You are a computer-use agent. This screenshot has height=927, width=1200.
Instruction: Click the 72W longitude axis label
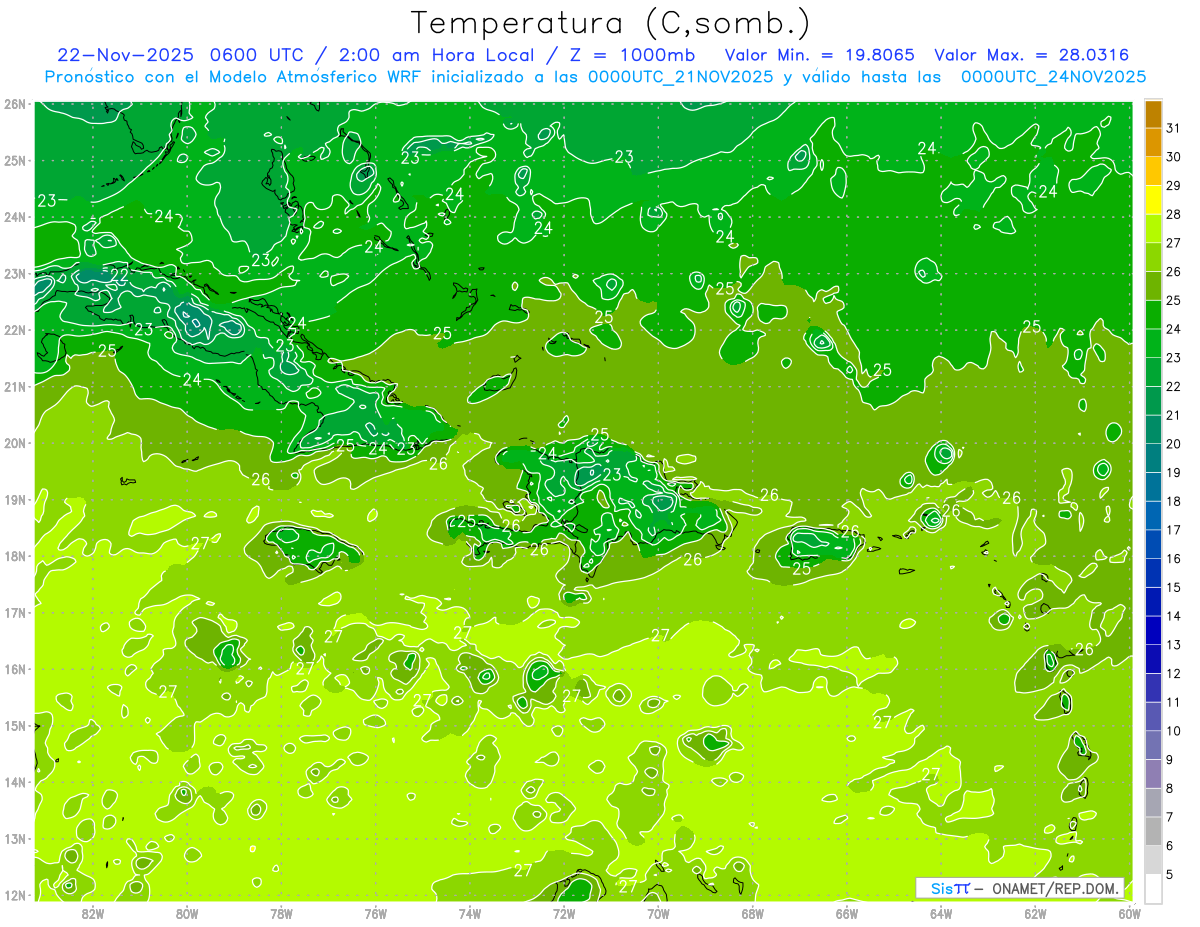tap(564, 912)
